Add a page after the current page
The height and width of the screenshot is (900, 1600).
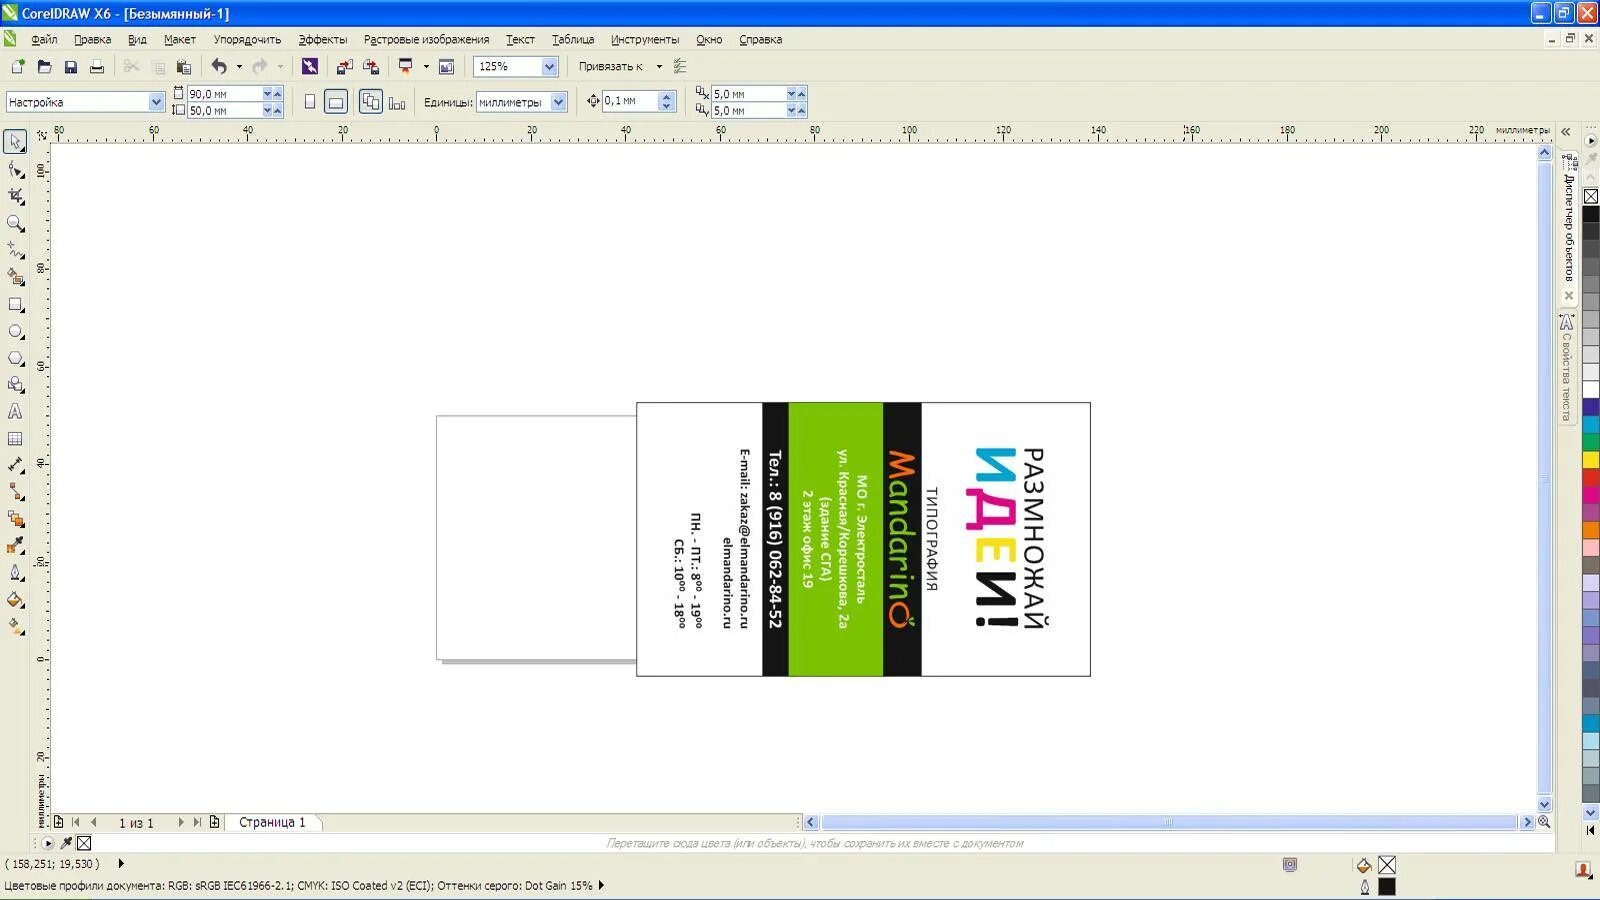tap(214, 822)
